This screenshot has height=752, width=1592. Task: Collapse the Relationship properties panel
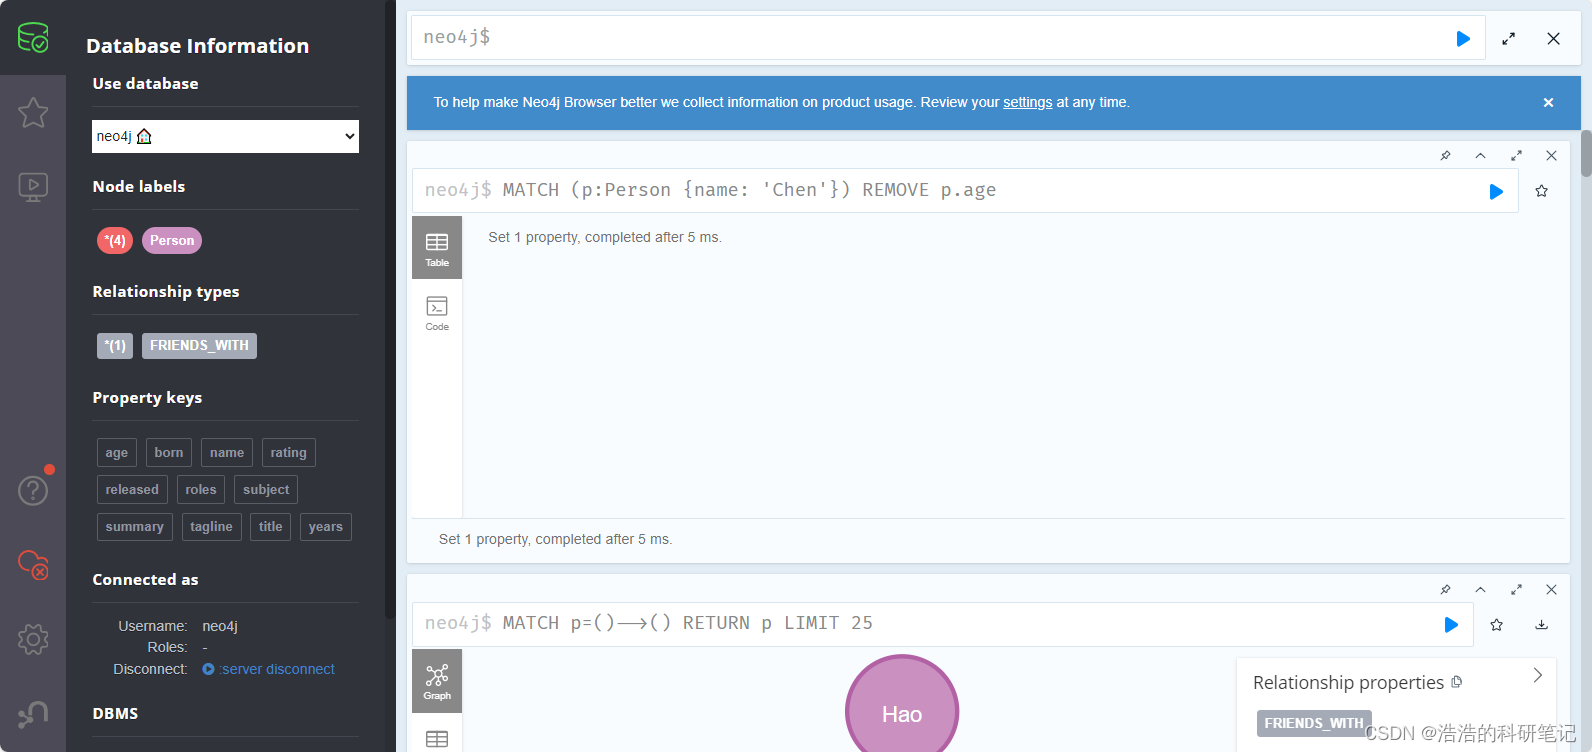pyautogui.click(x=1538, y=676)
